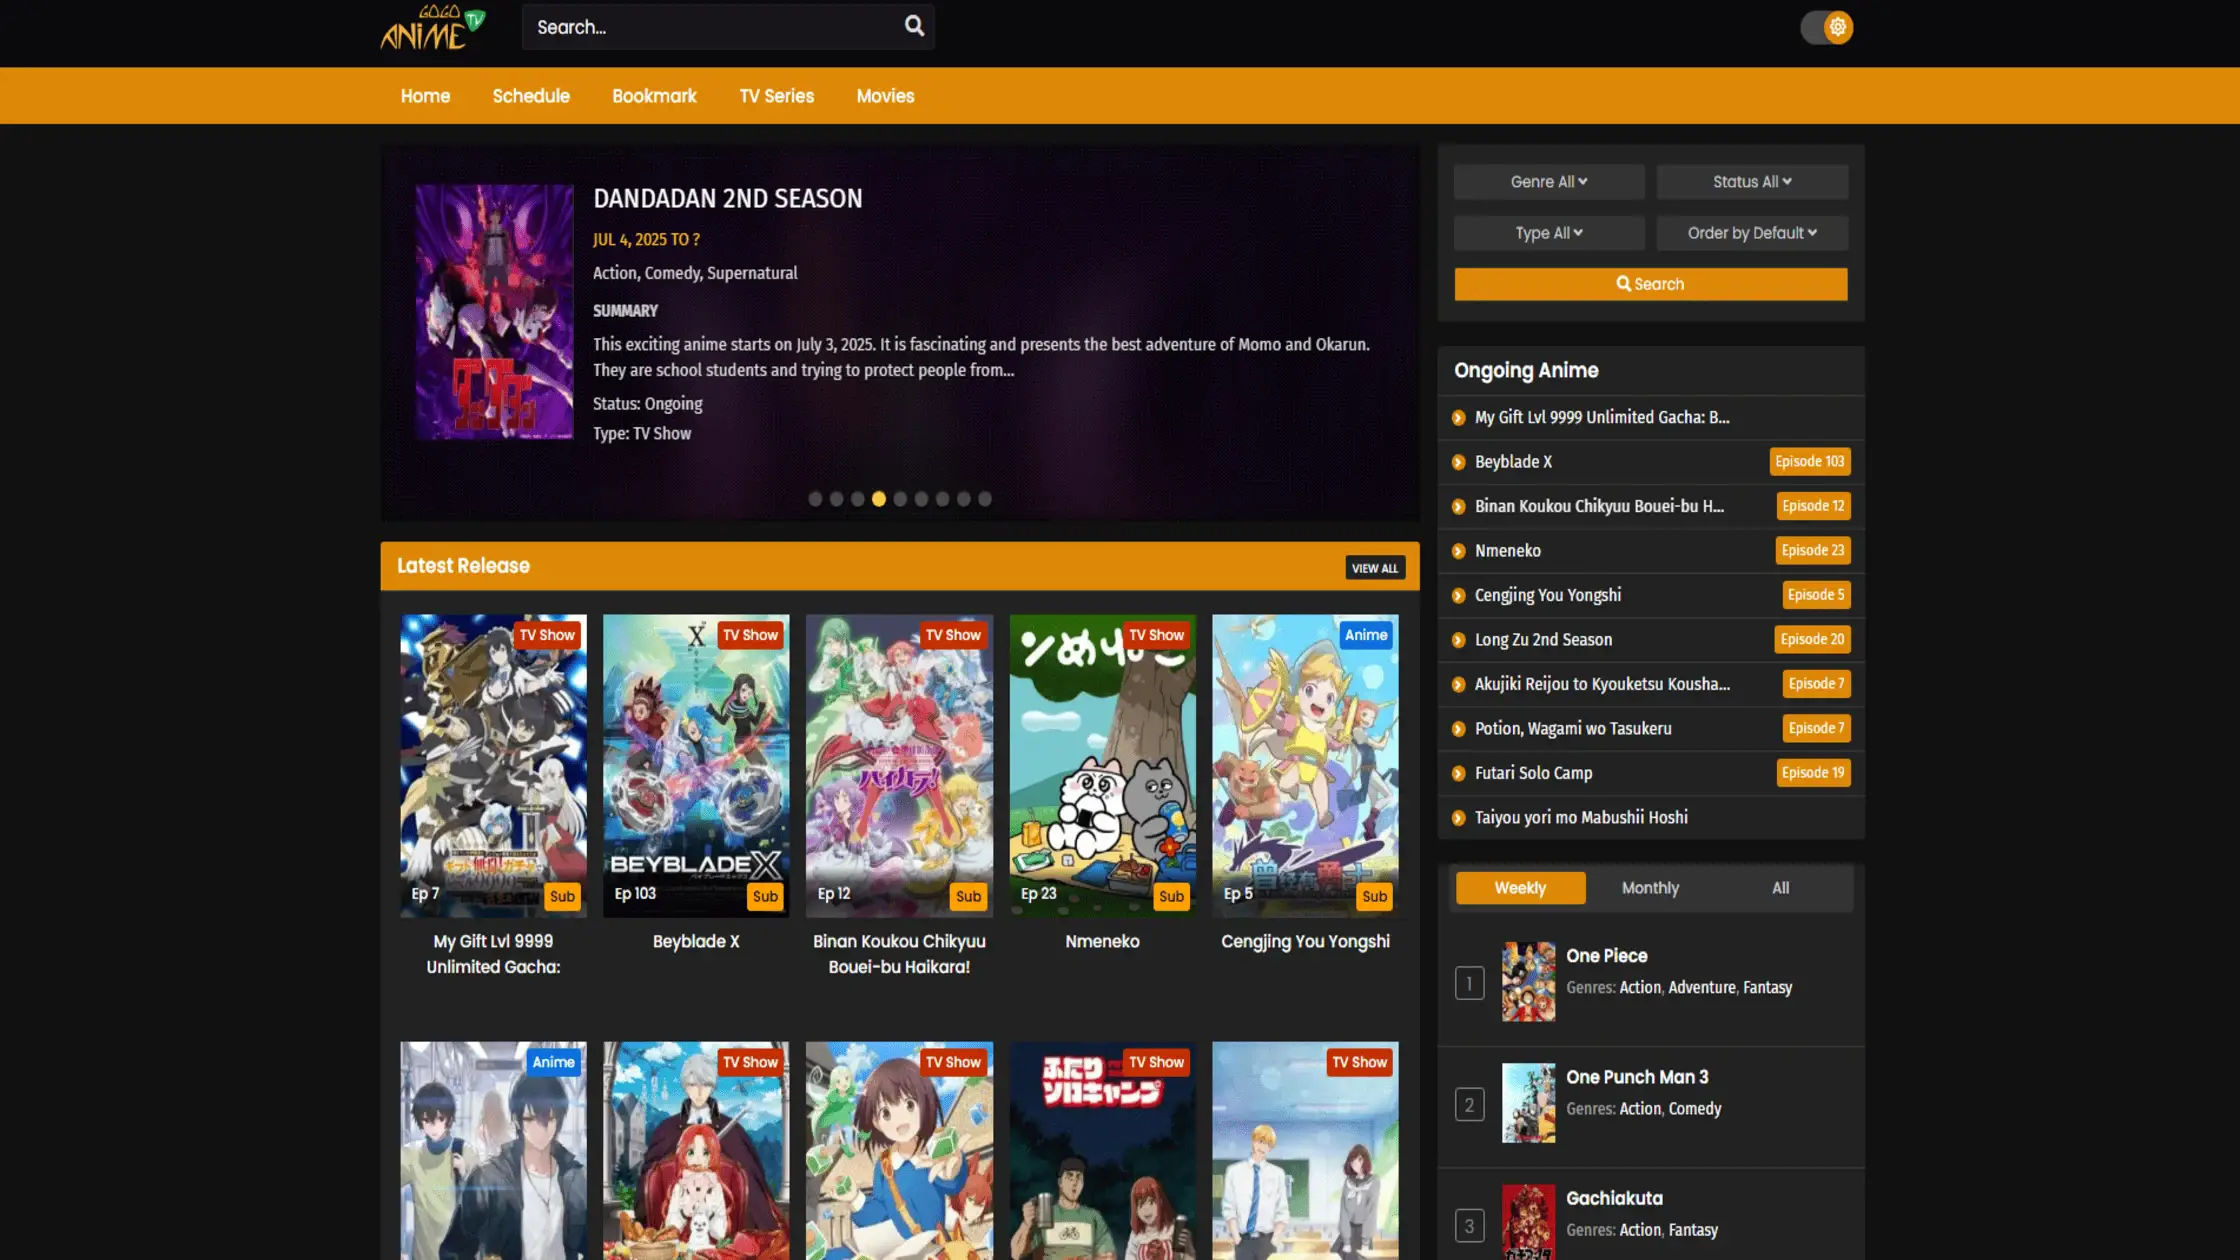Click the arrow icon beside Beyblade X

1457,461
